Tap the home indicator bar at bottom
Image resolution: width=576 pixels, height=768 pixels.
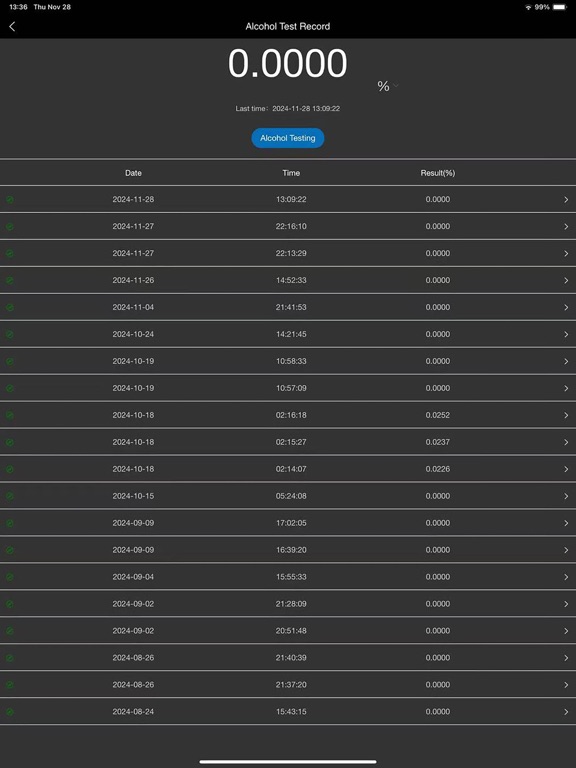click(x=288, y=762)
